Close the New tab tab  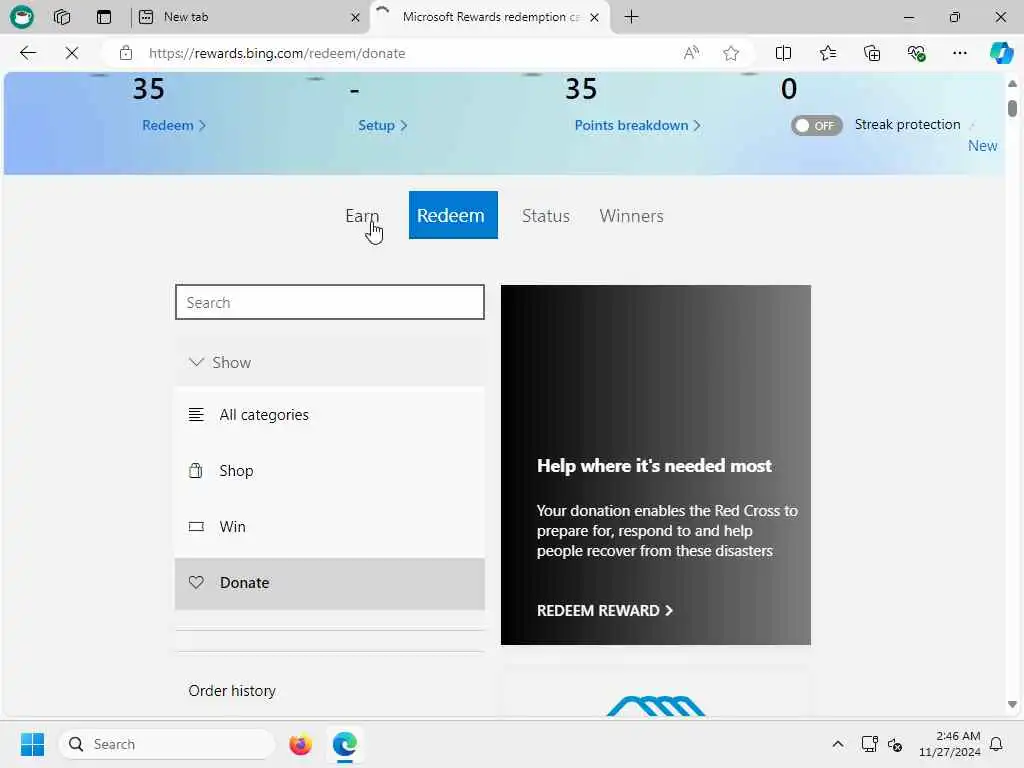355,18
